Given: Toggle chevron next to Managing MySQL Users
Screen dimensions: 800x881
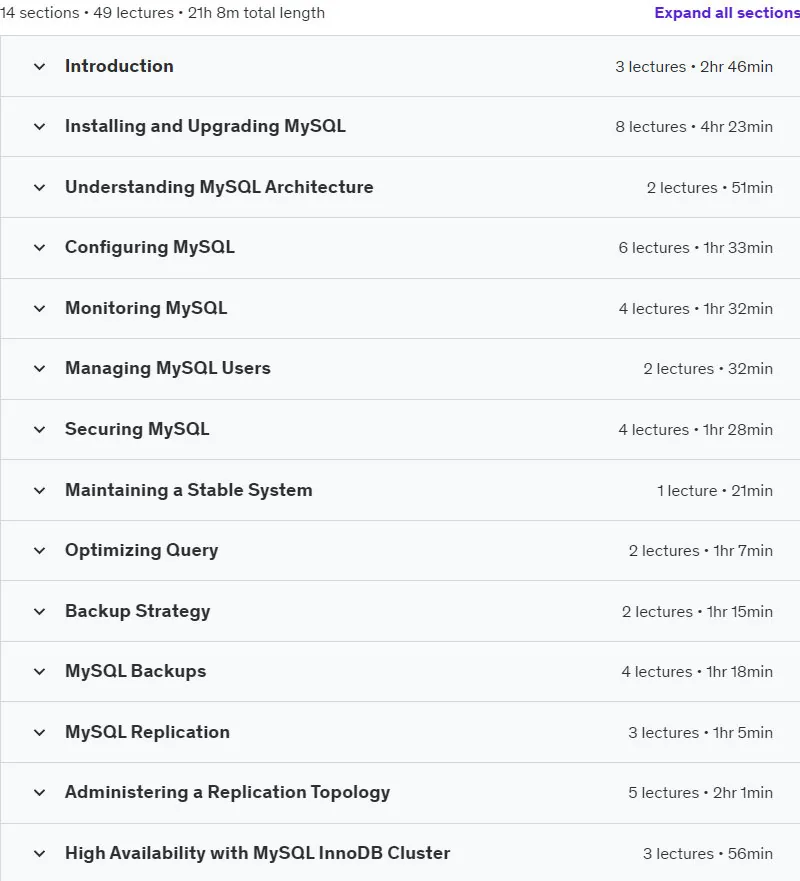Looking at the screenshot, I should click(39, 369).
